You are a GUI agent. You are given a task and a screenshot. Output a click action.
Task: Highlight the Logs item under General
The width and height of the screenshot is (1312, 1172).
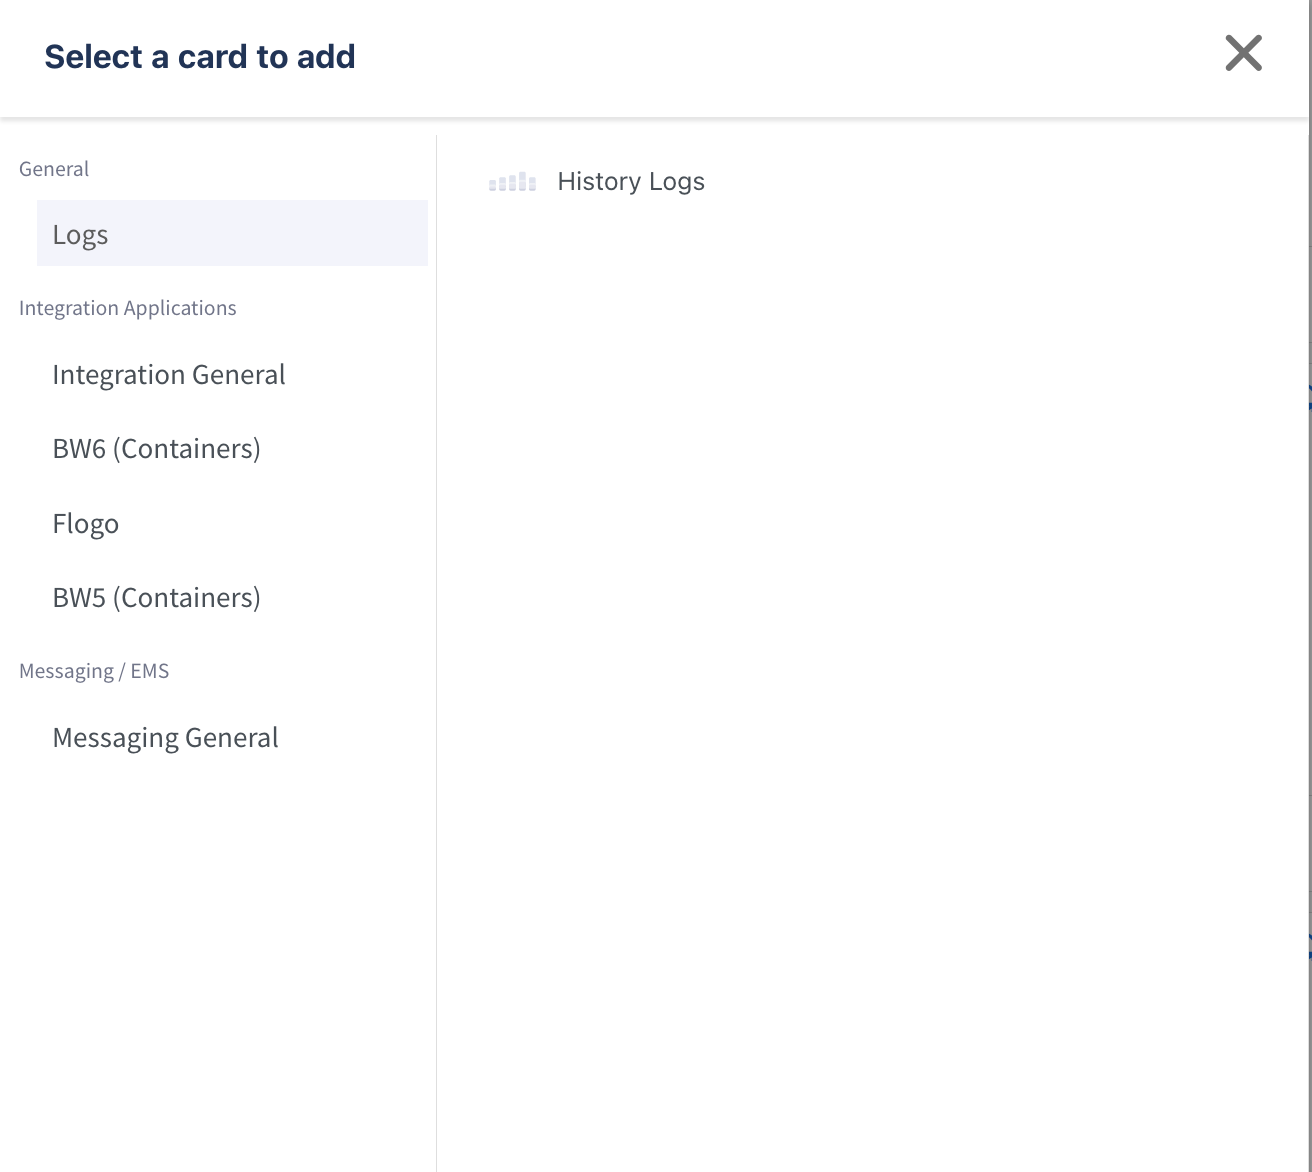coord(80,235)
